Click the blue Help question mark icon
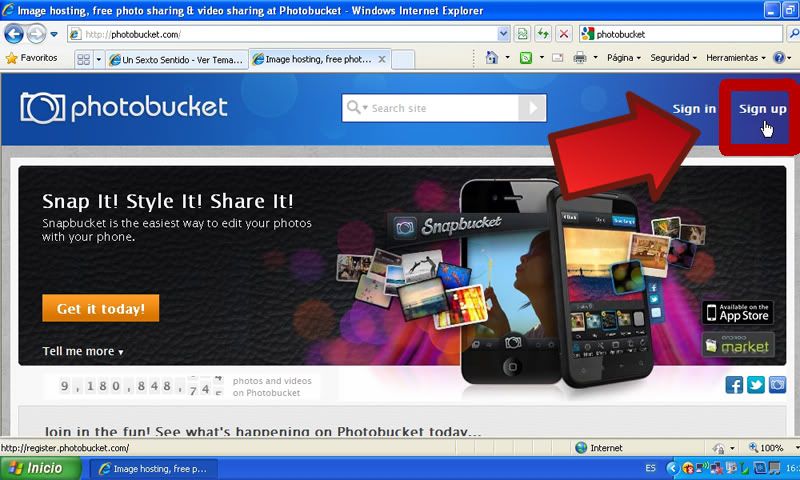Viewport: 800px width, 480px height. click(779, 58)
